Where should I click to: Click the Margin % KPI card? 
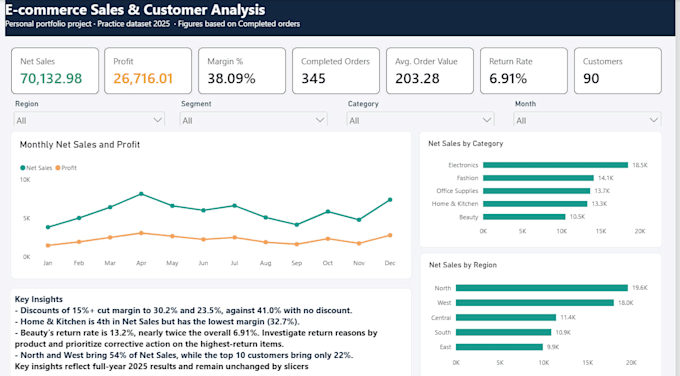(242, 71)
